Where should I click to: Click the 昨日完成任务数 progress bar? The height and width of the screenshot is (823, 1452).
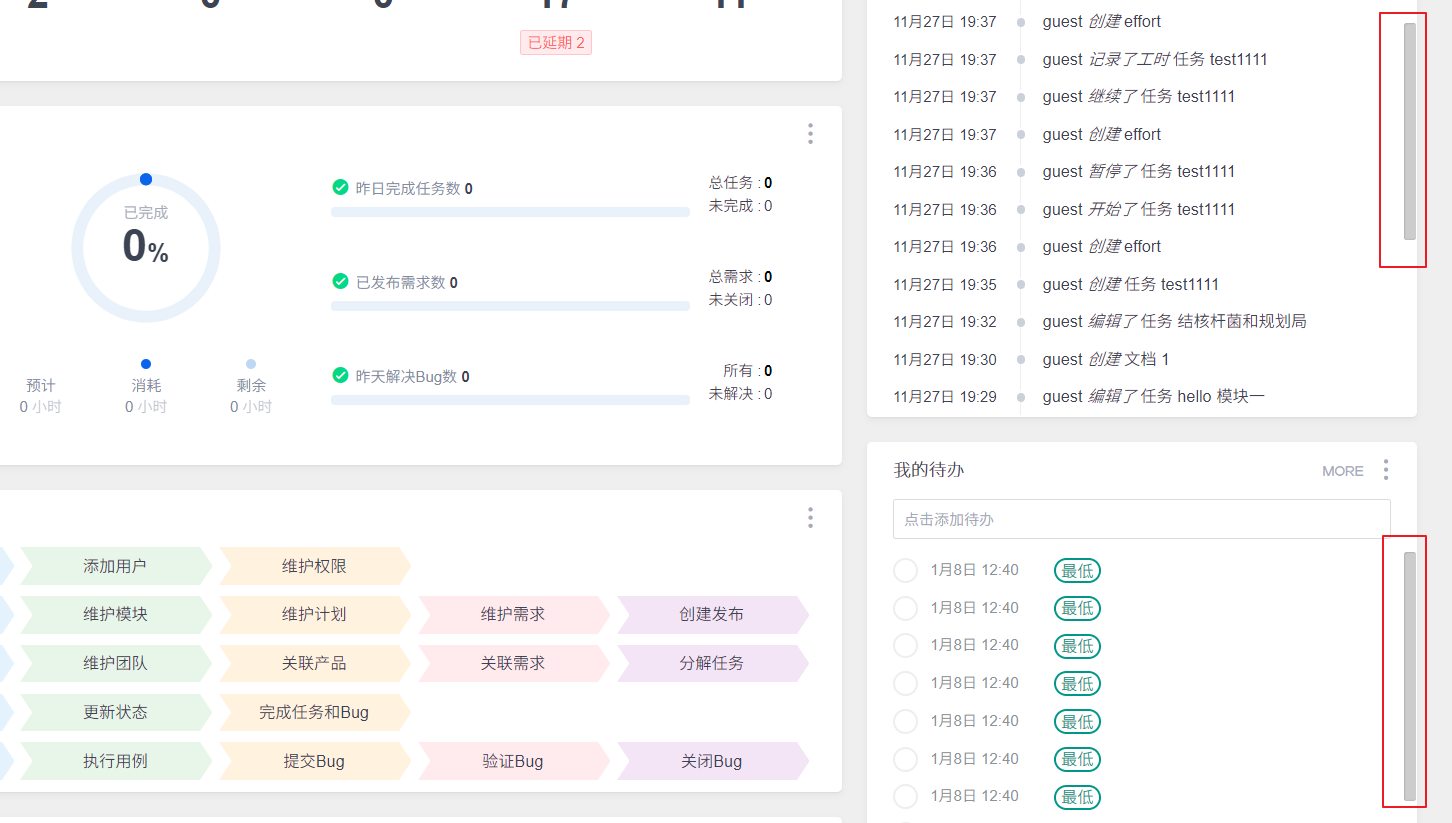510,212
